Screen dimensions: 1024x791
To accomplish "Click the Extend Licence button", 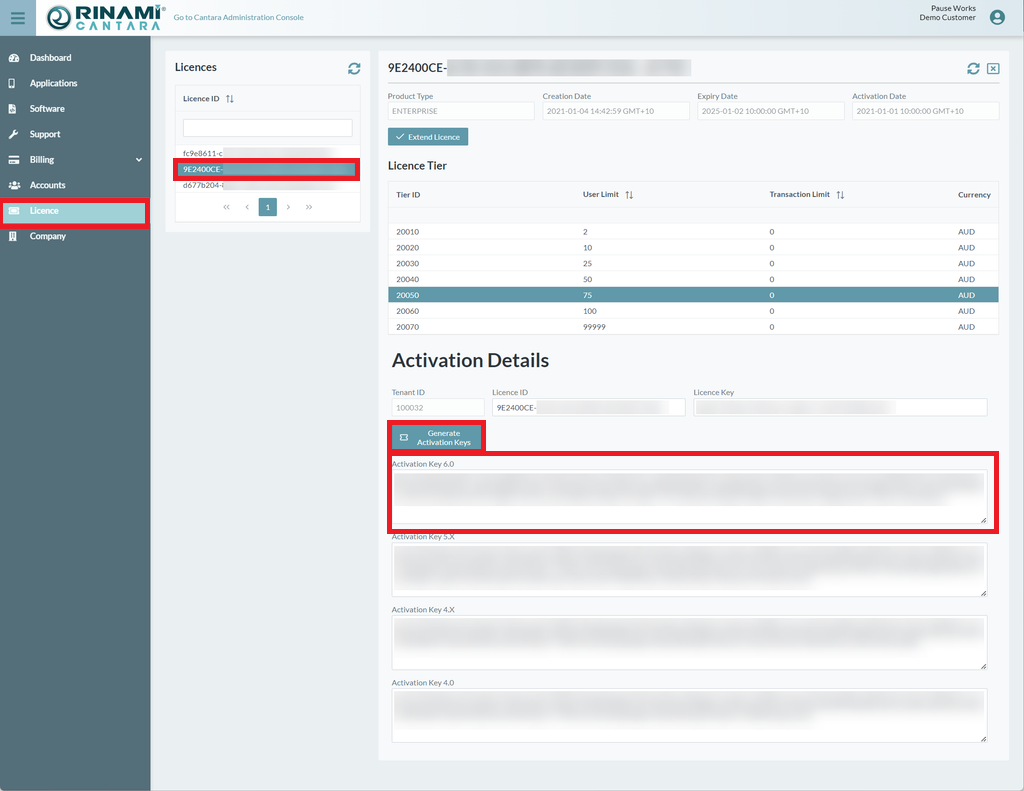I will pos(428,137).
